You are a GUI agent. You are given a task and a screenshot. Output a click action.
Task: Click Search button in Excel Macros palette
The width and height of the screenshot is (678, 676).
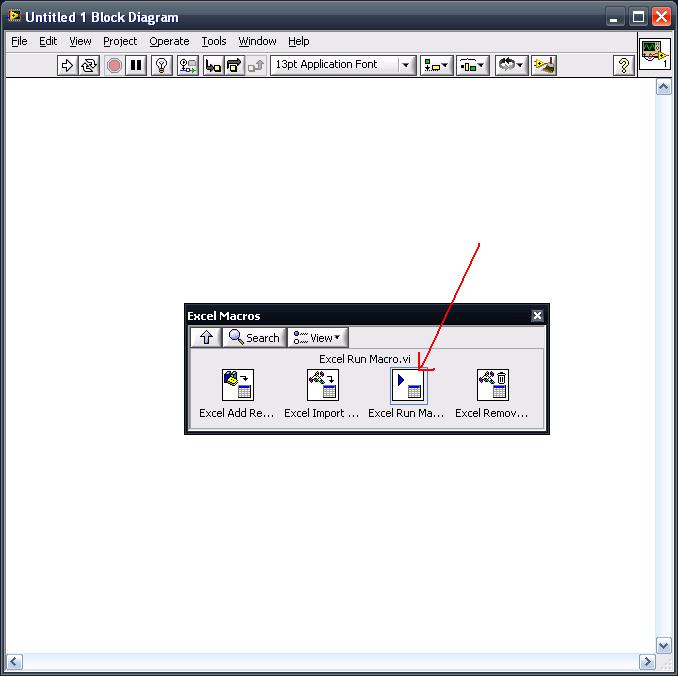[x=254, y=337]
